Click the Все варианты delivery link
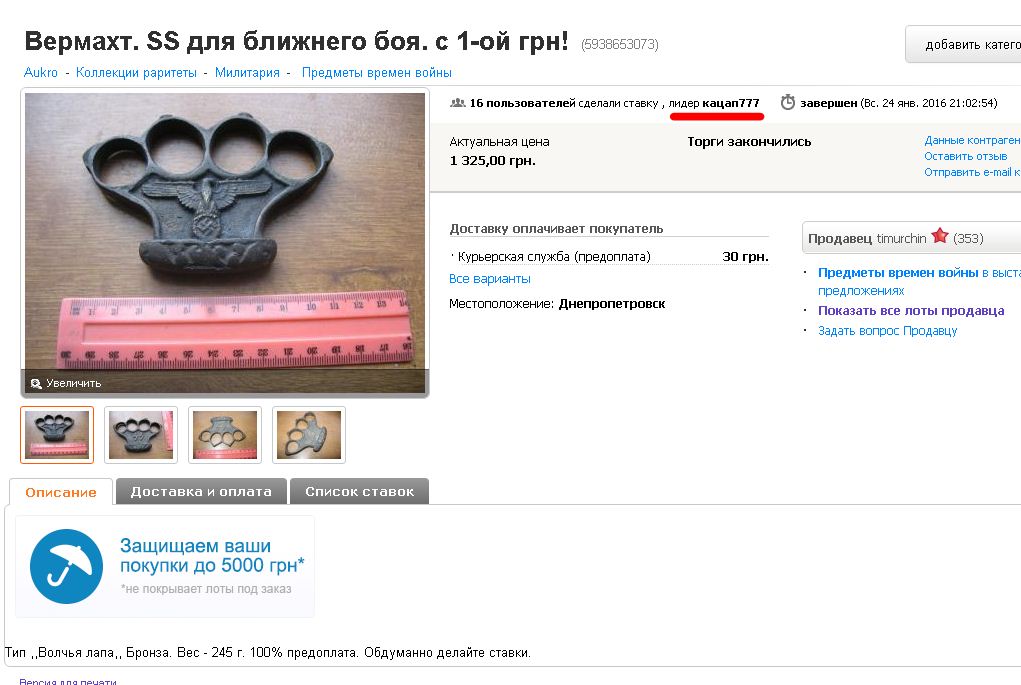1021x685 pixels. coord(490,279)
